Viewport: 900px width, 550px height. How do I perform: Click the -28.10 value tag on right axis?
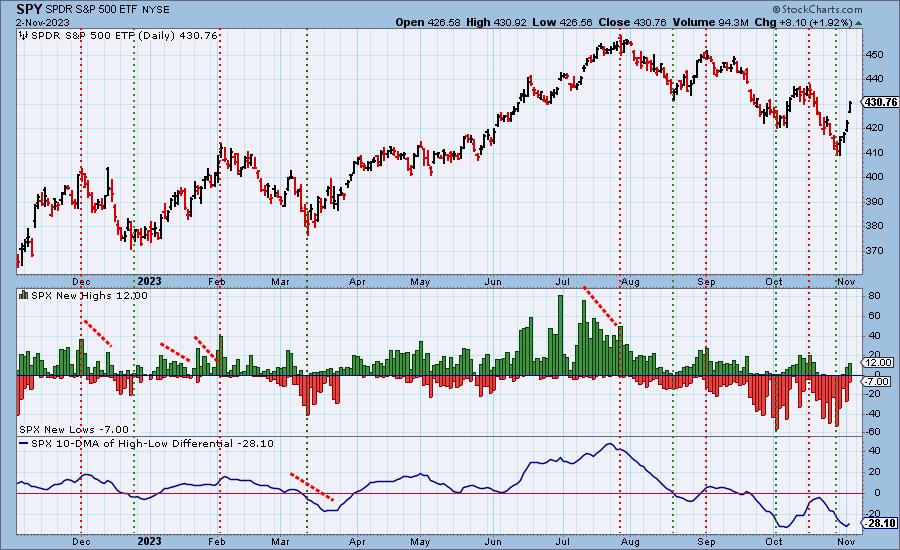(x=881, y=523)
